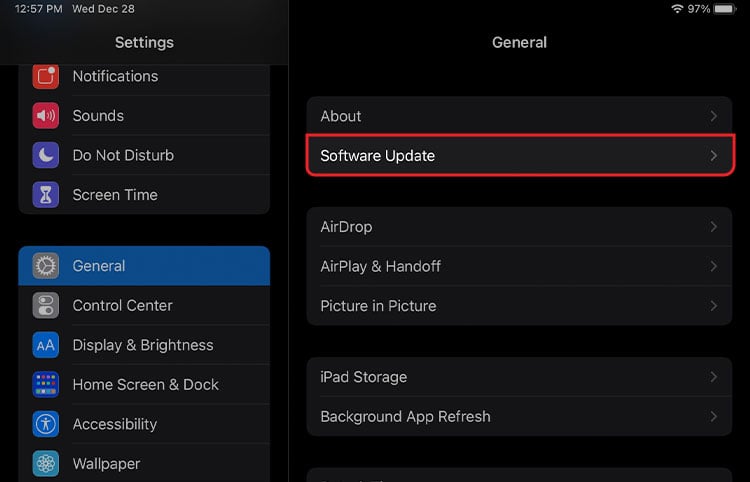Open AirPlay & Handoff settings
This screenshot has height=482, width=750.
tap(380, 266)
